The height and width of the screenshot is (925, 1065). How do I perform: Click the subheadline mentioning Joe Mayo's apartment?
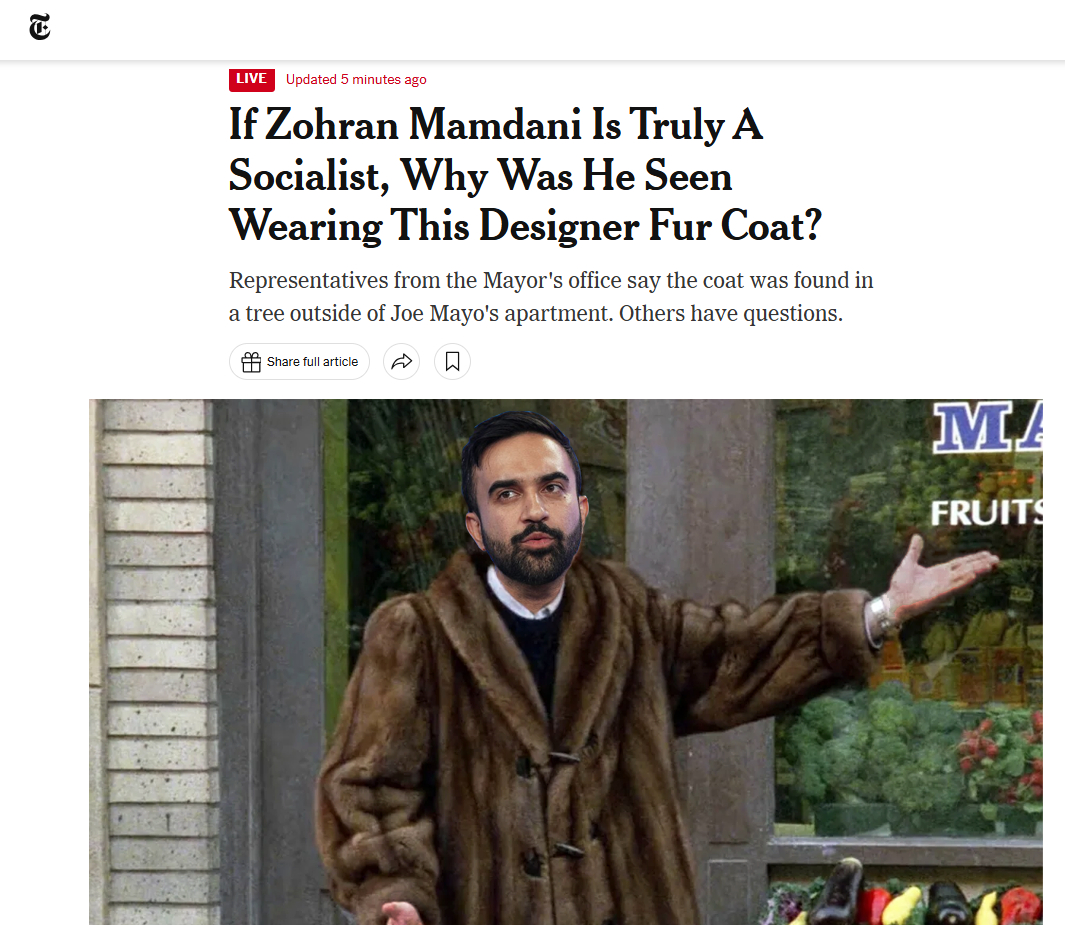[x=551, y=297]
